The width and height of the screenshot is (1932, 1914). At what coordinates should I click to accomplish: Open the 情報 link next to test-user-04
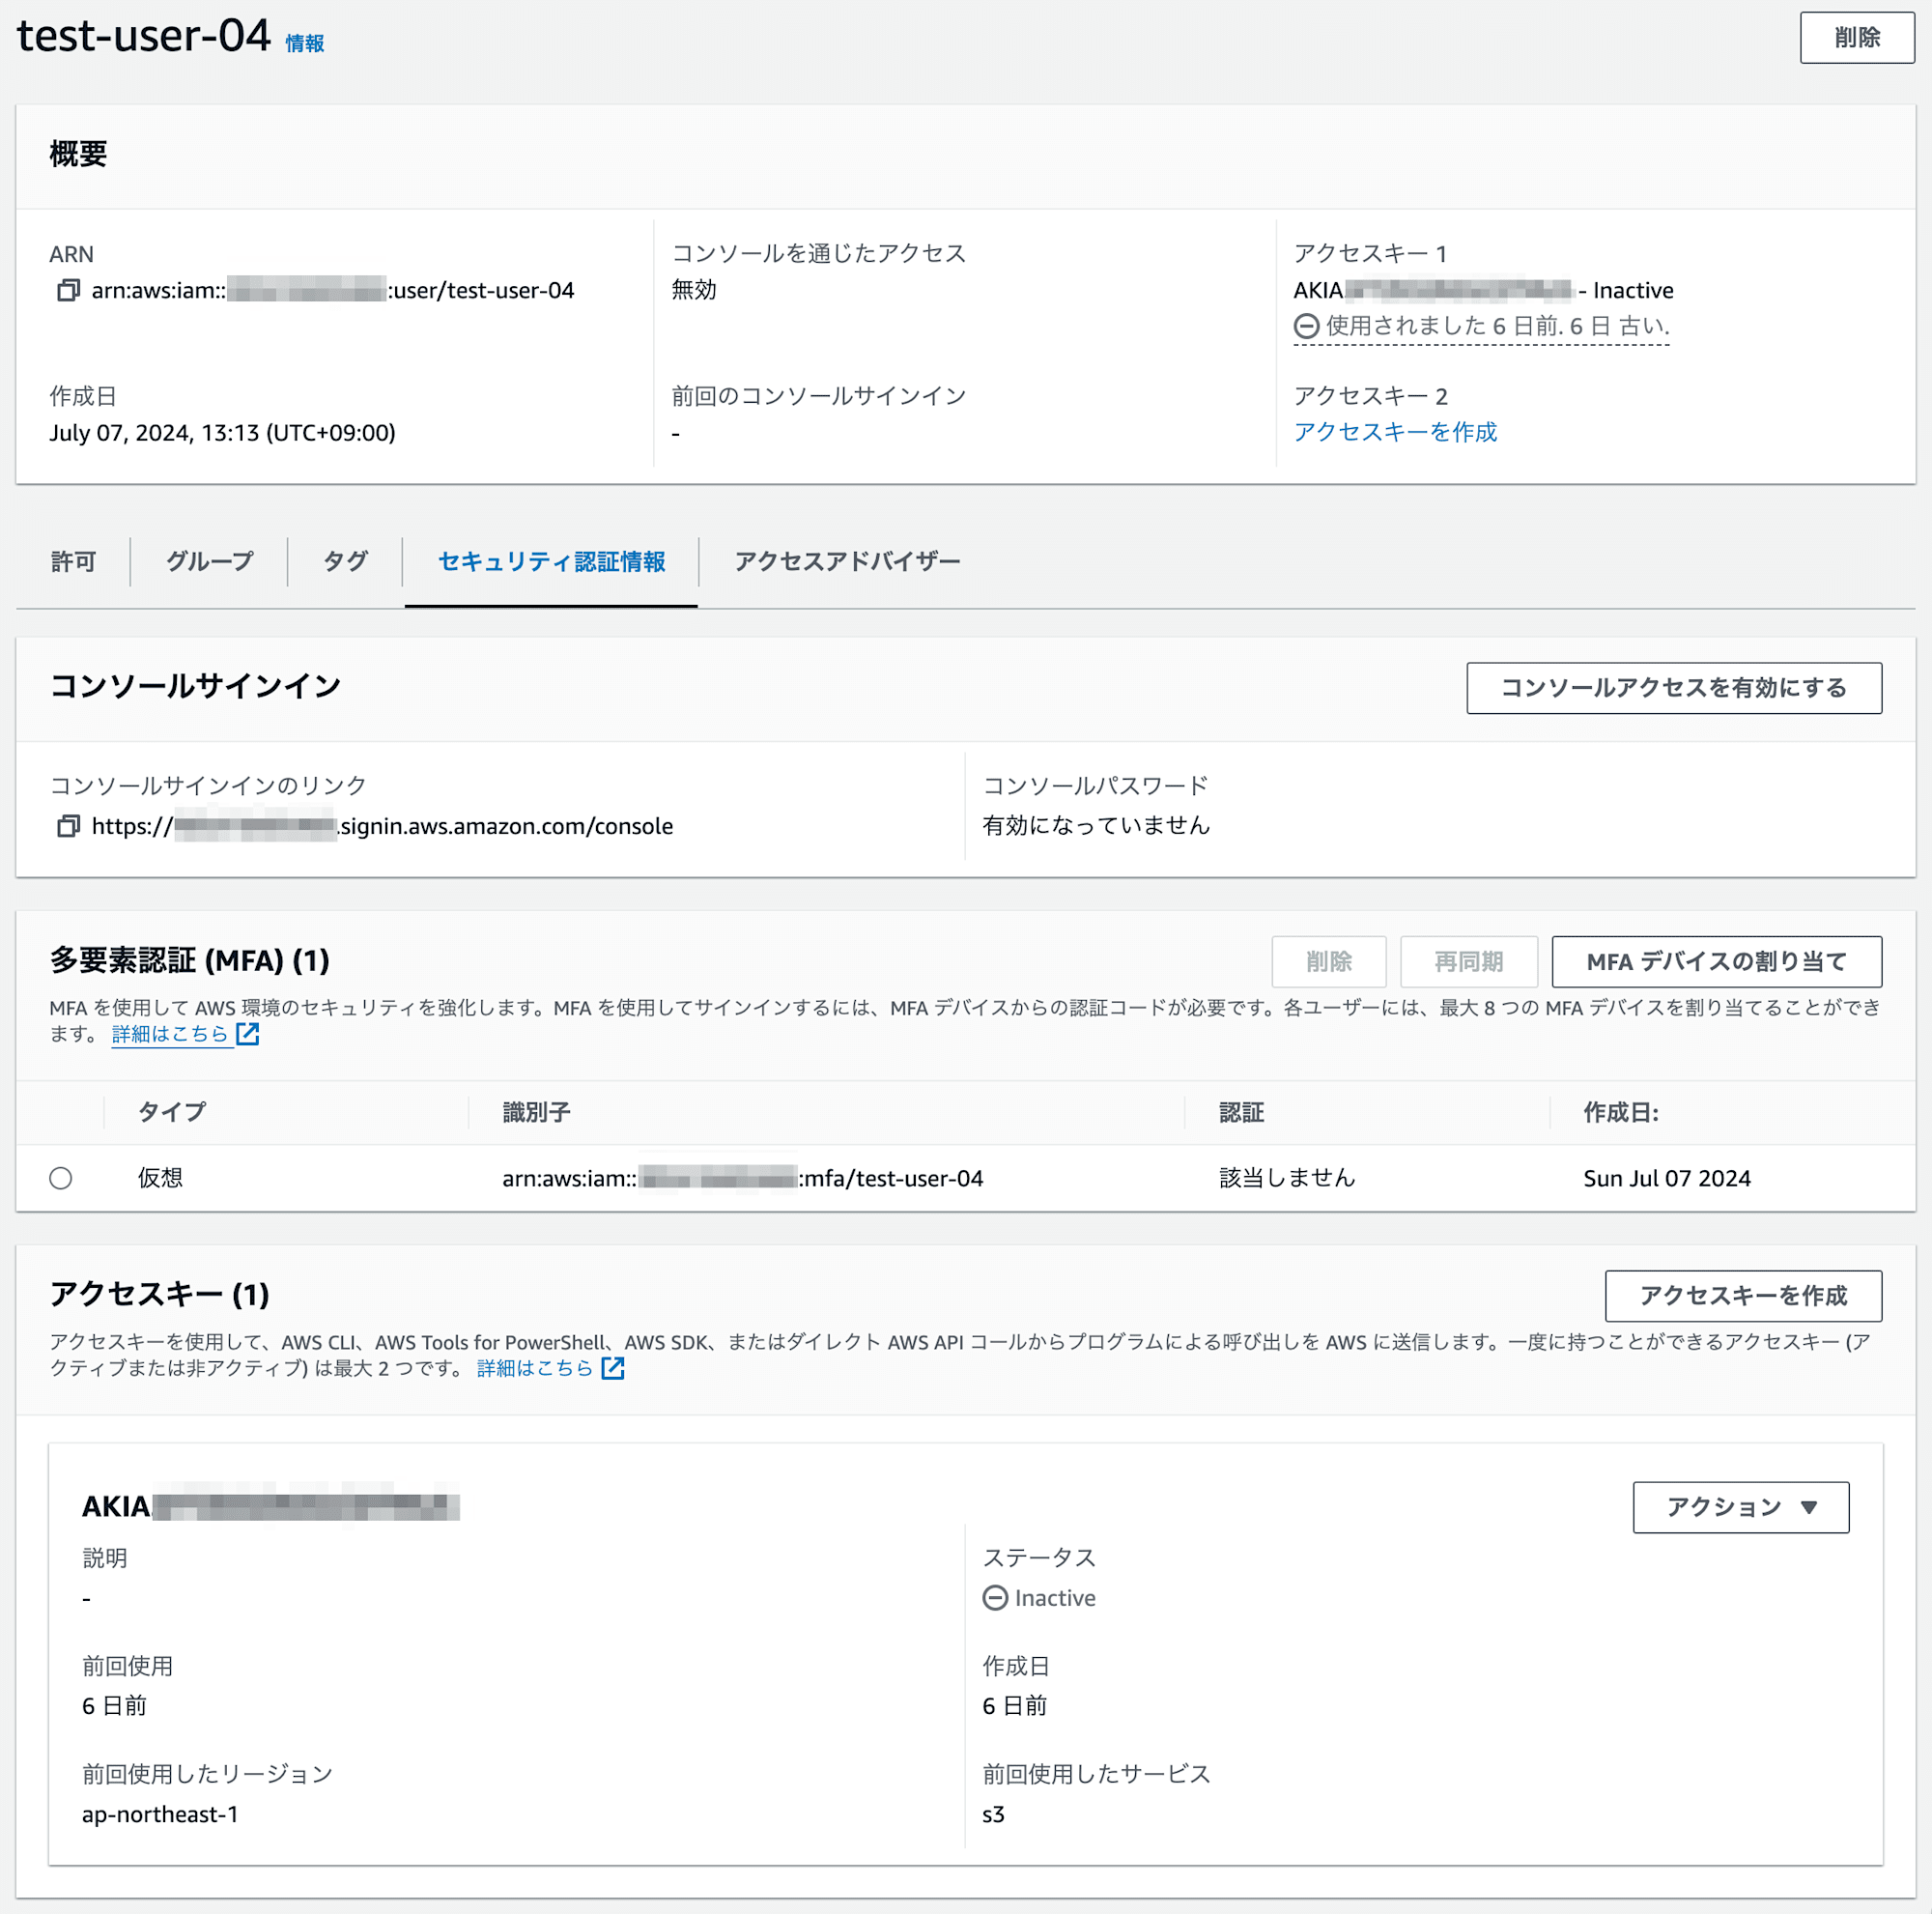(305, 43)
